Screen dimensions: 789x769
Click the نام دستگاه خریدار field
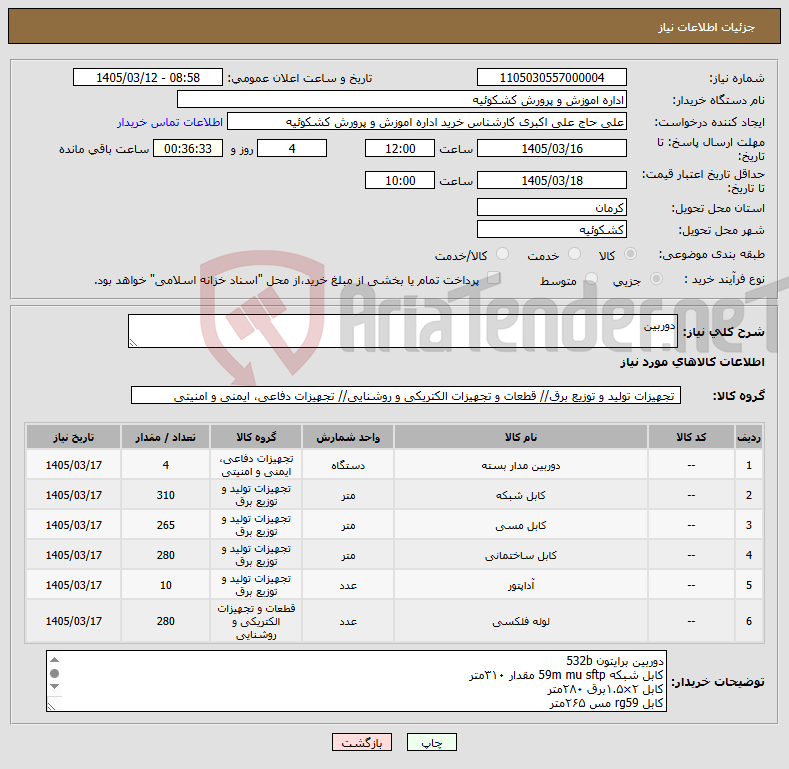click(402, 100)
